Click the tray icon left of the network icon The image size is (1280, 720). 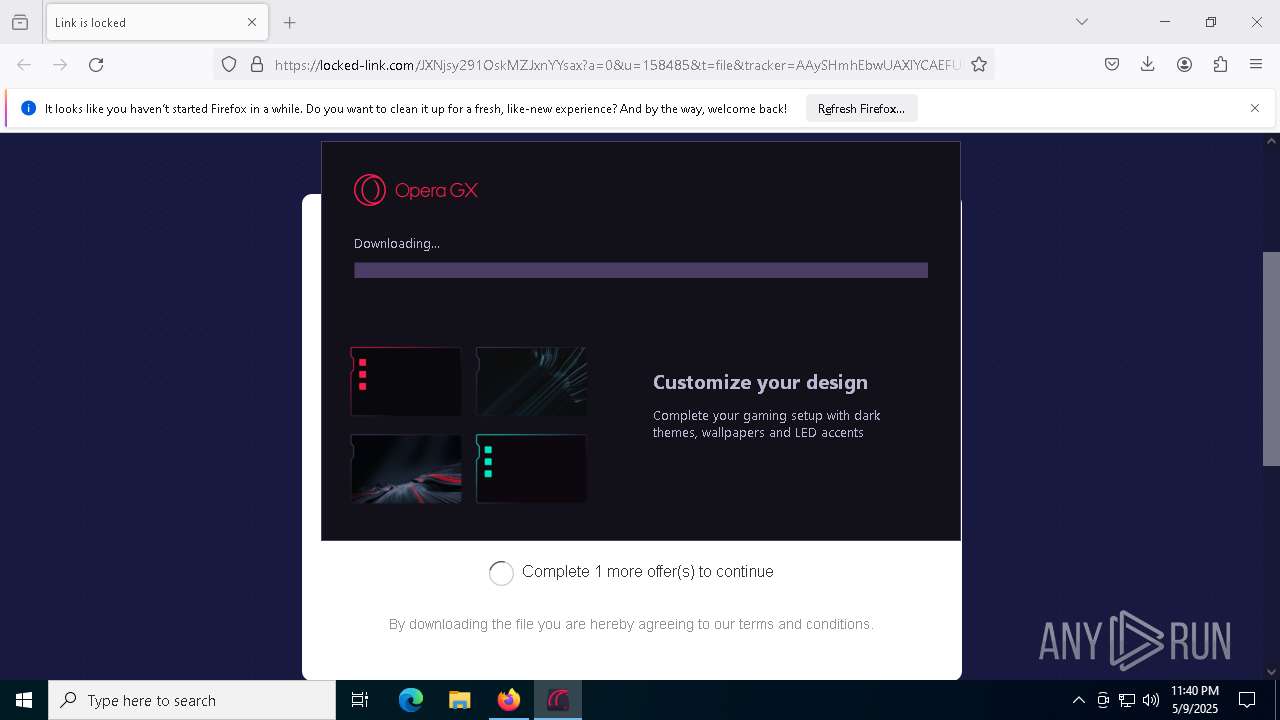(1103, 700)
